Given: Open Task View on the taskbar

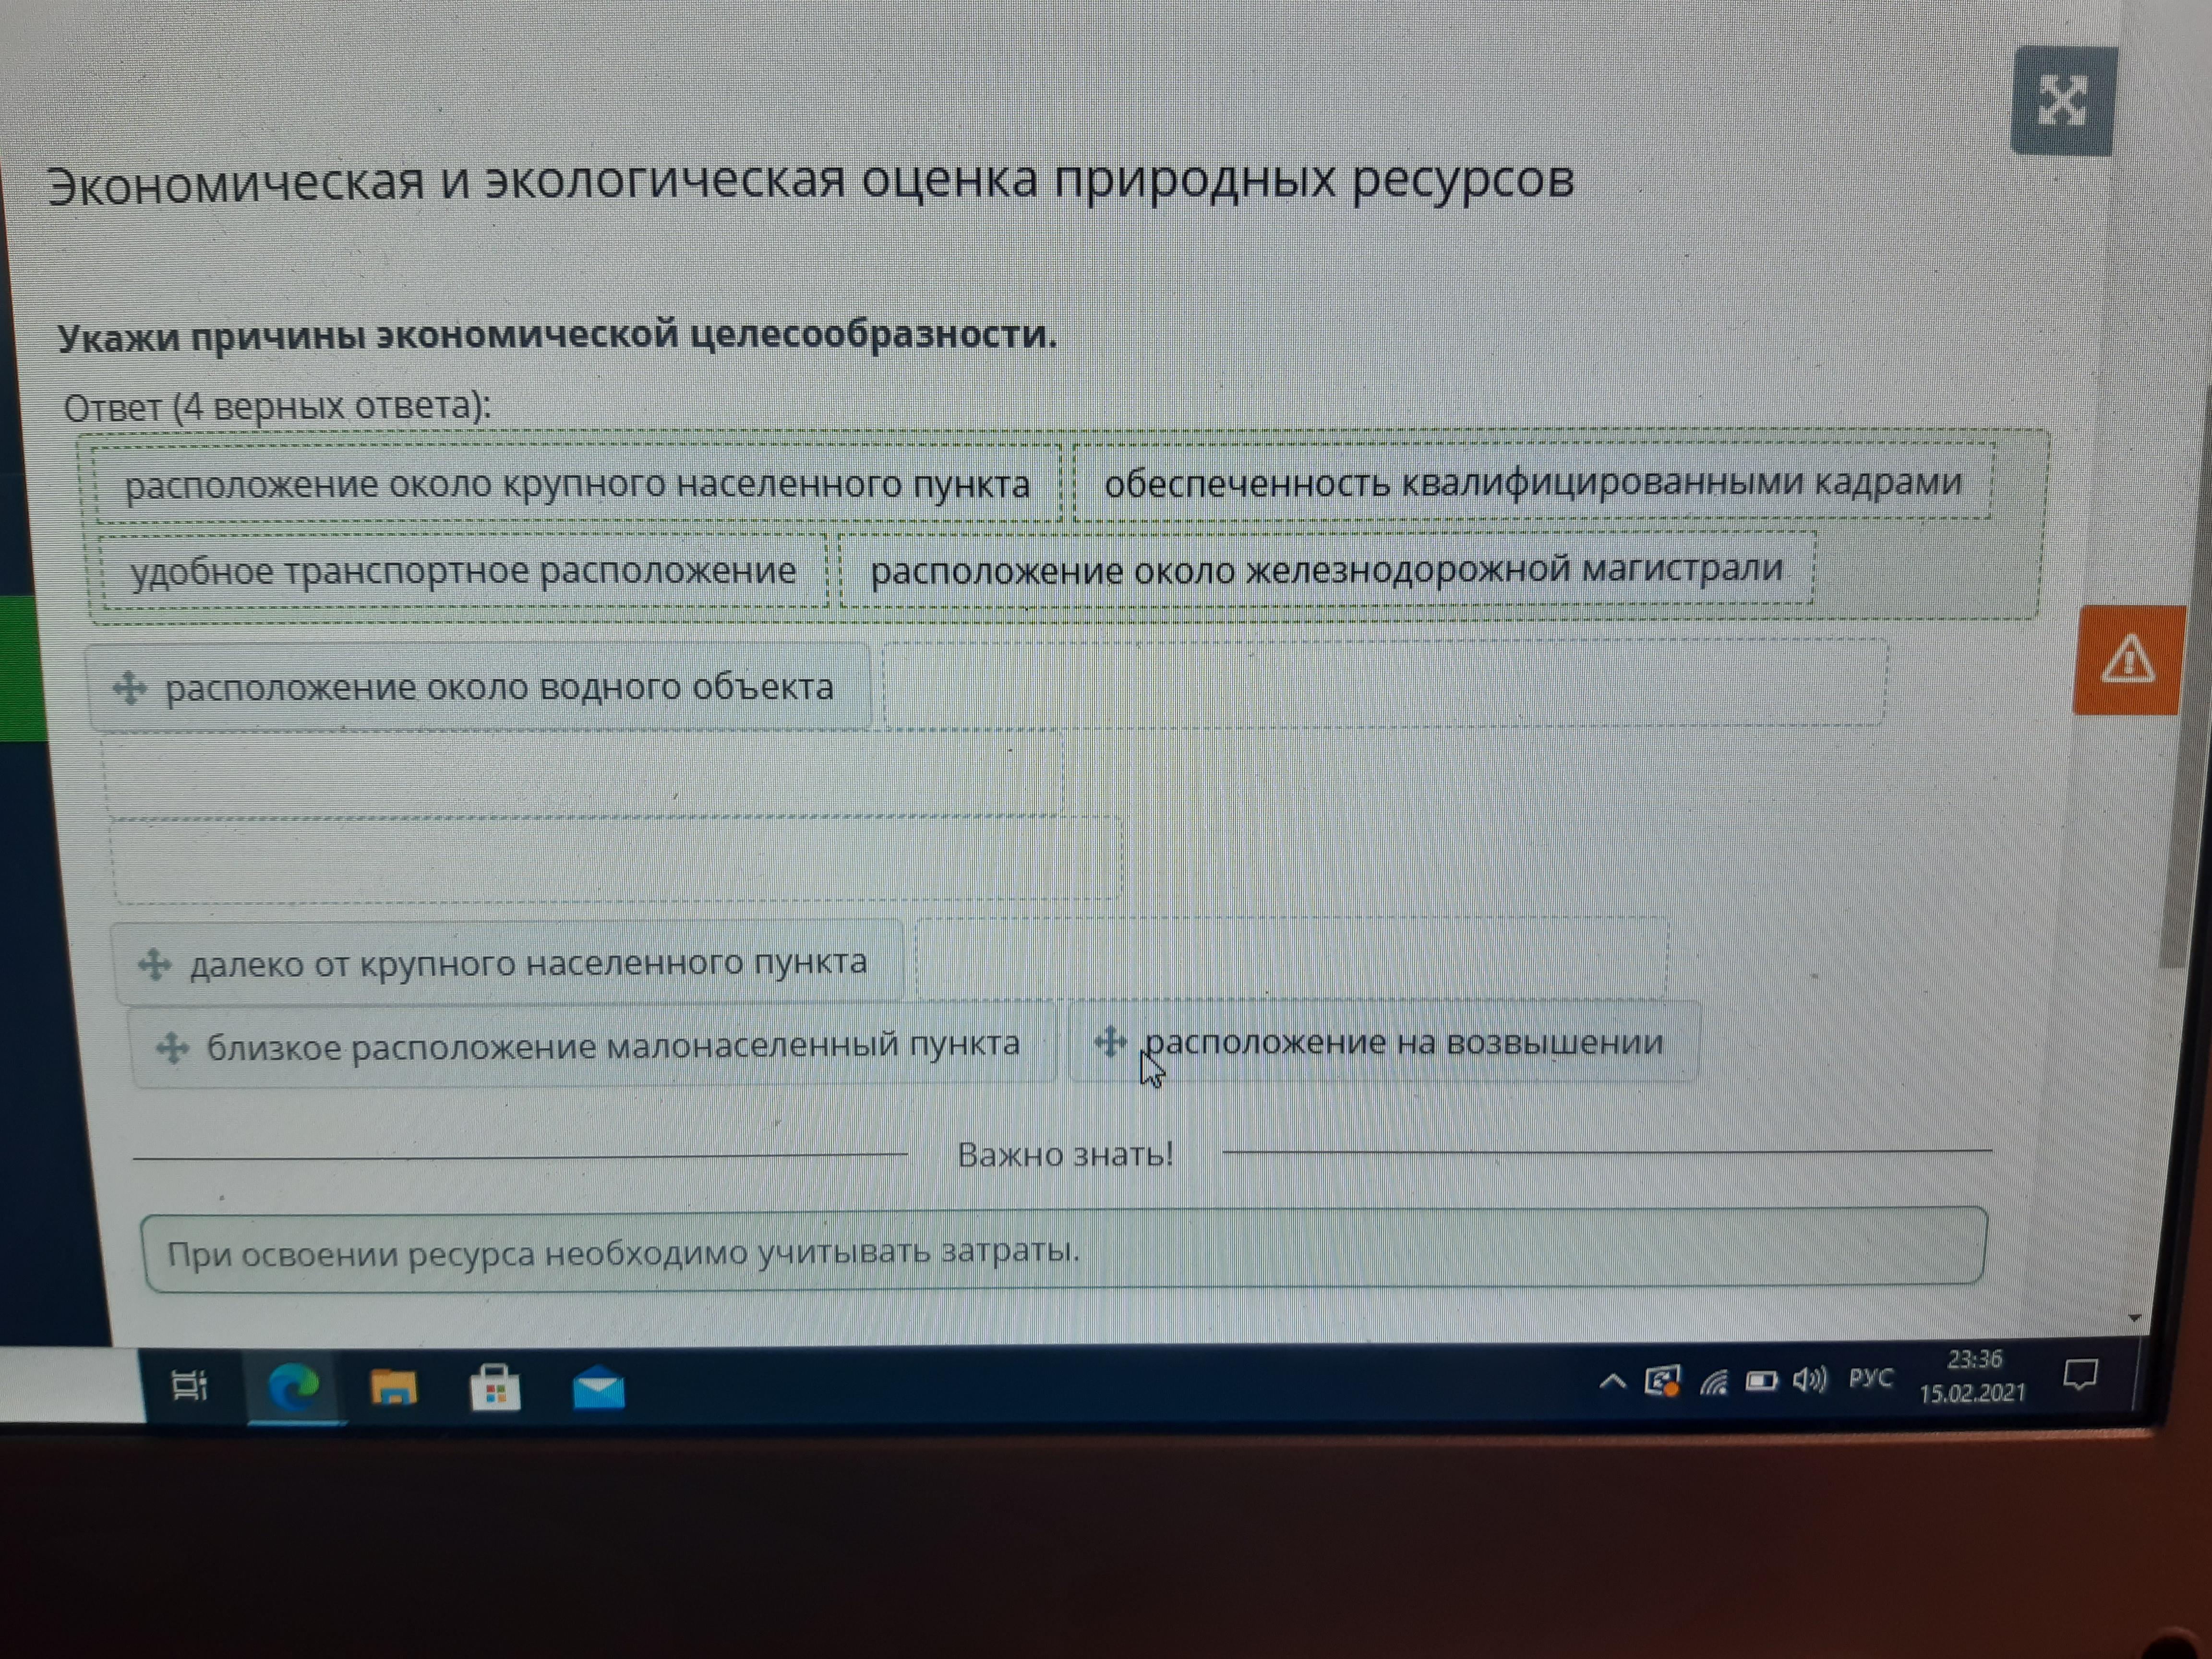Looking at the screenshot, I should click(189, 1385).
